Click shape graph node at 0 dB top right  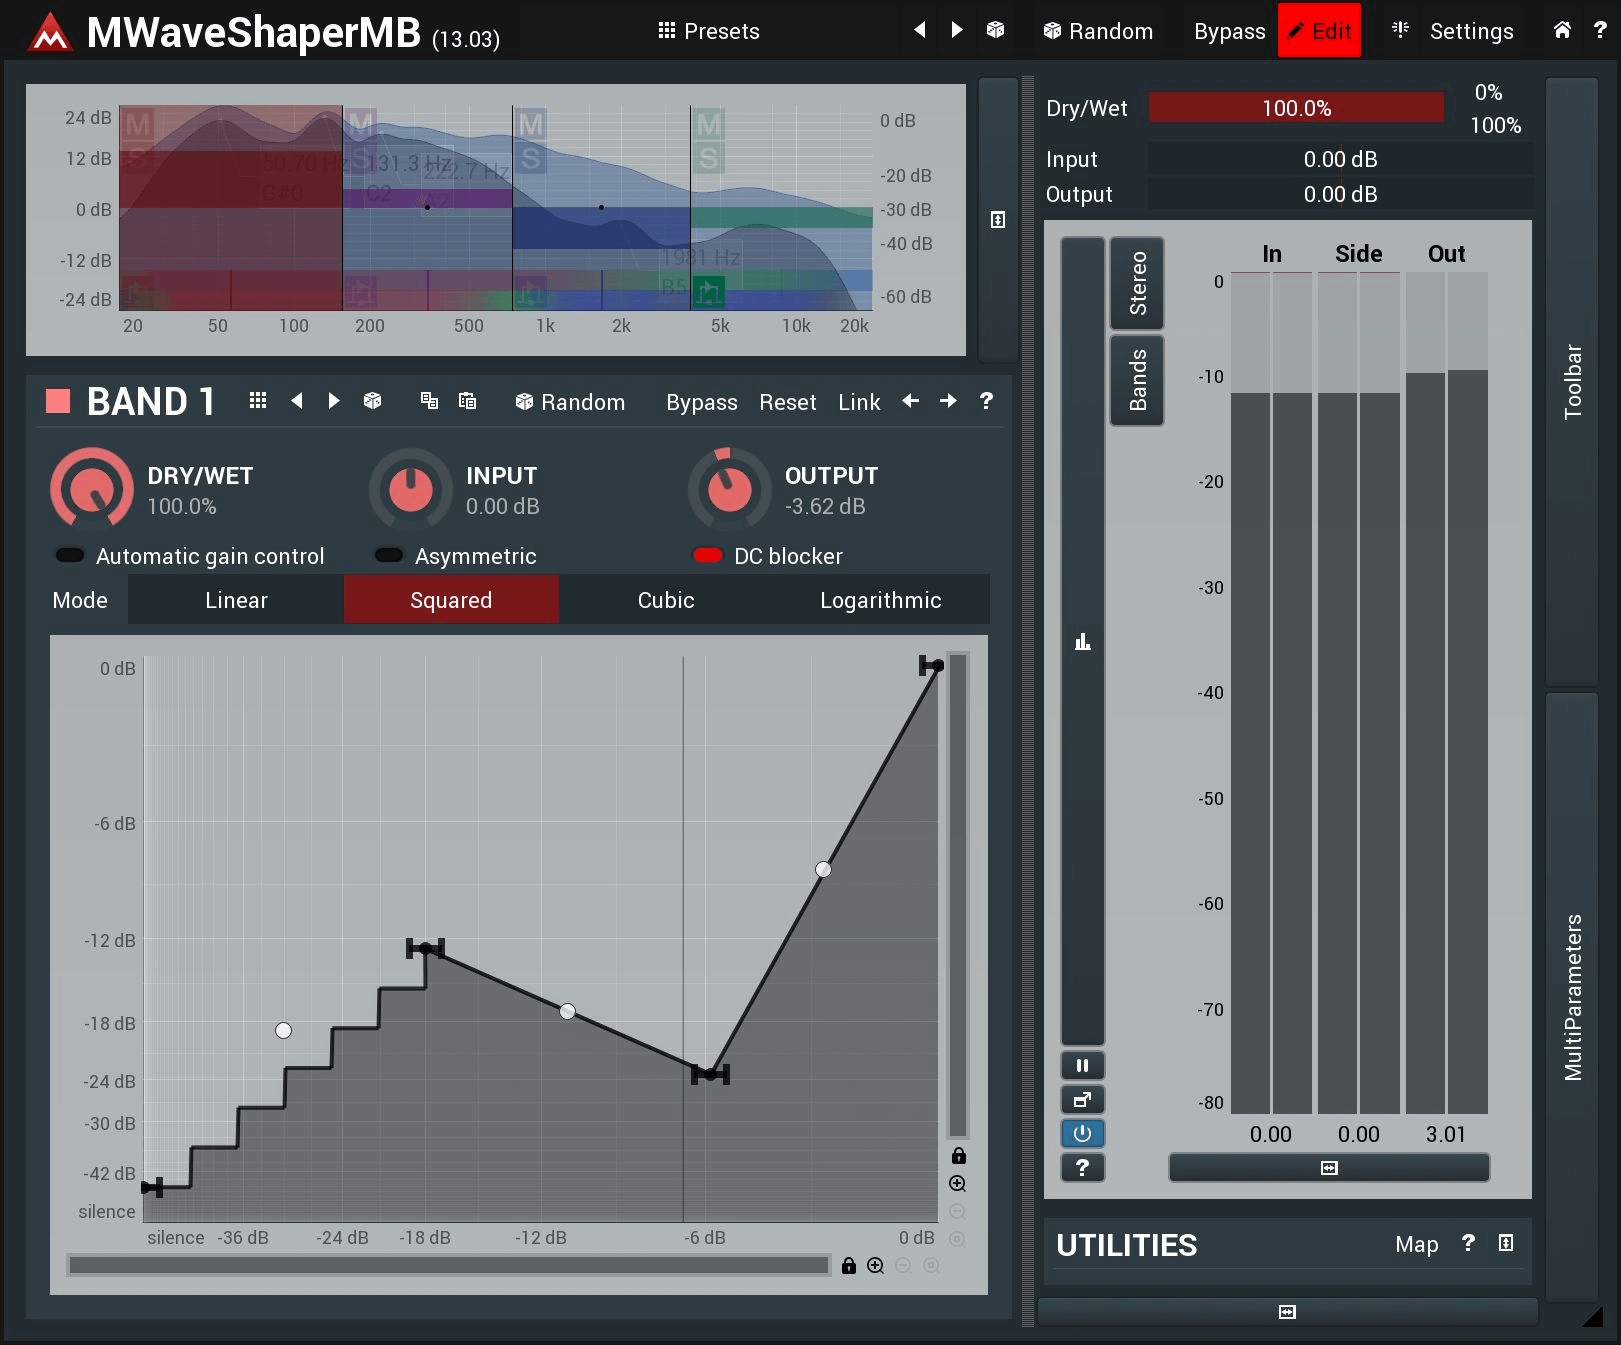(936, 665)
